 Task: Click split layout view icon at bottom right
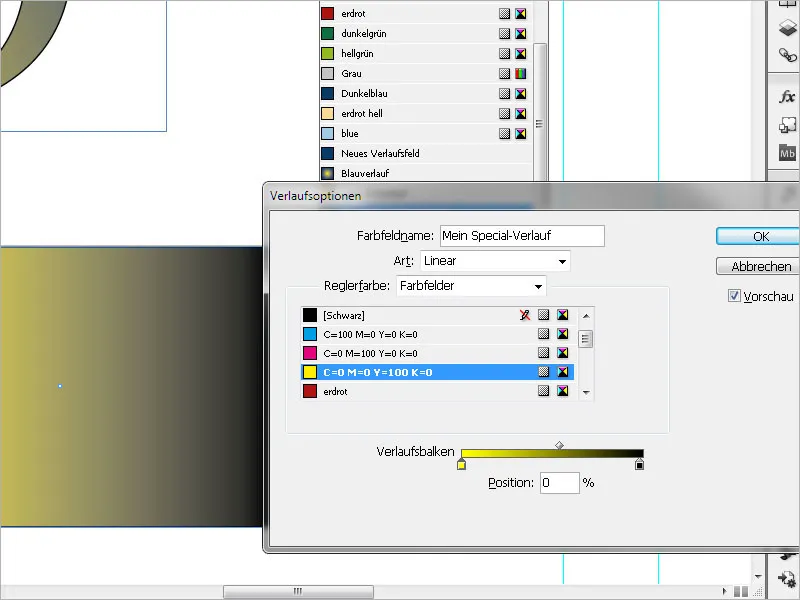[x=741, y=591]
